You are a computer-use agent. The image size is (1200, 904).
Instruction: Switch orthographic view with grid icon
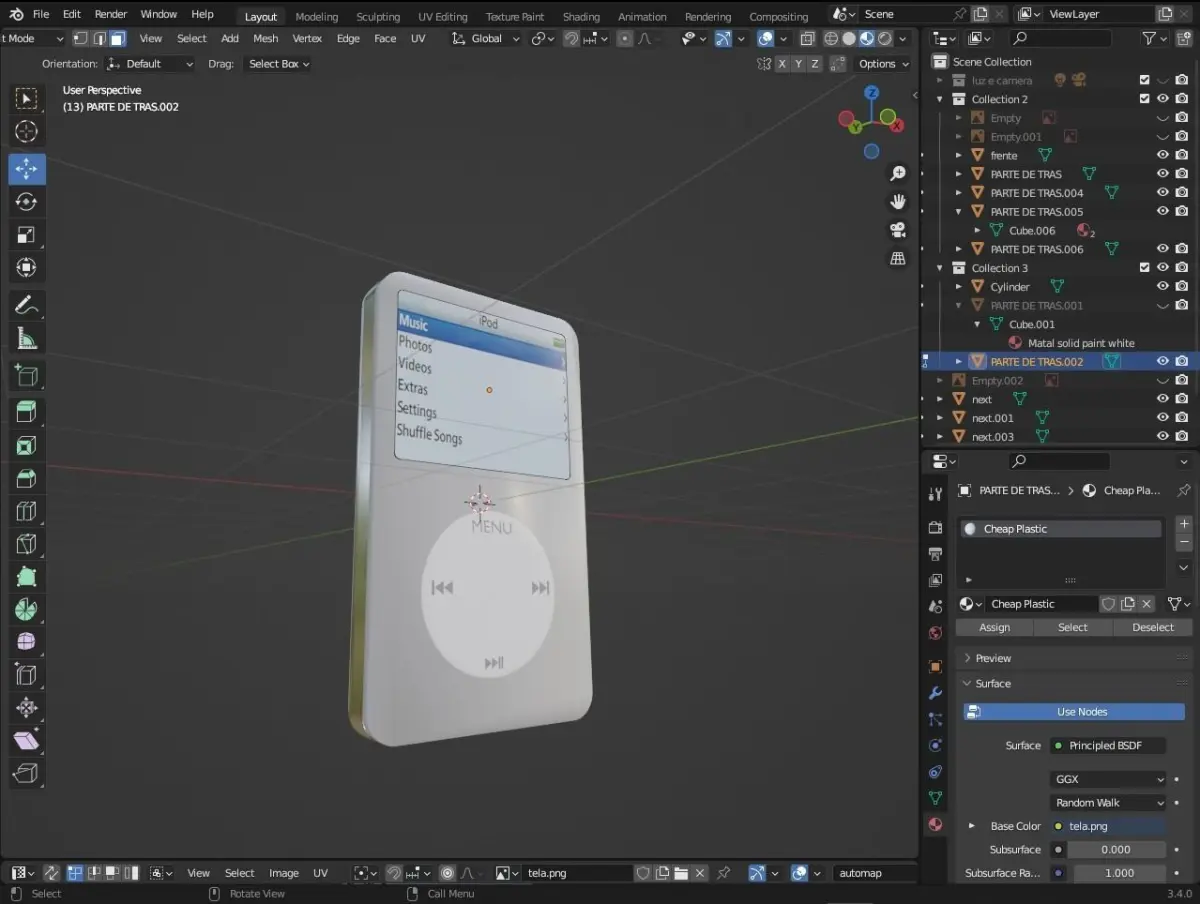898,258
